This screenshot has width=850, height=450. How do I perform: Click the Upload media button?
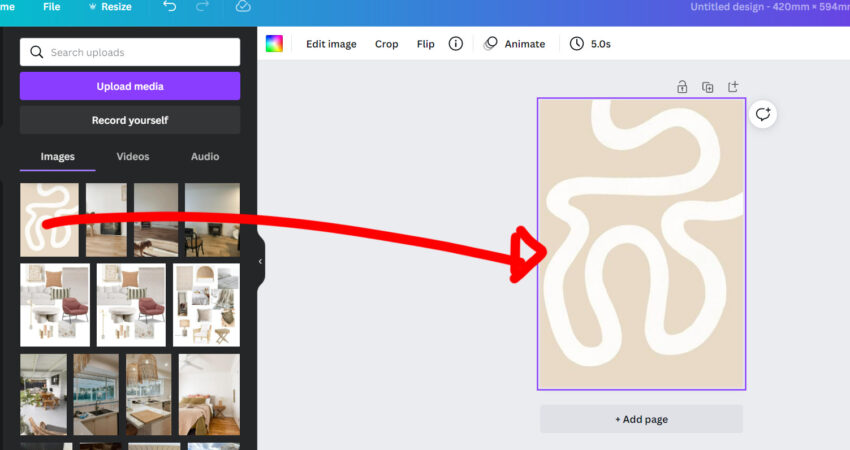(130, 86)
